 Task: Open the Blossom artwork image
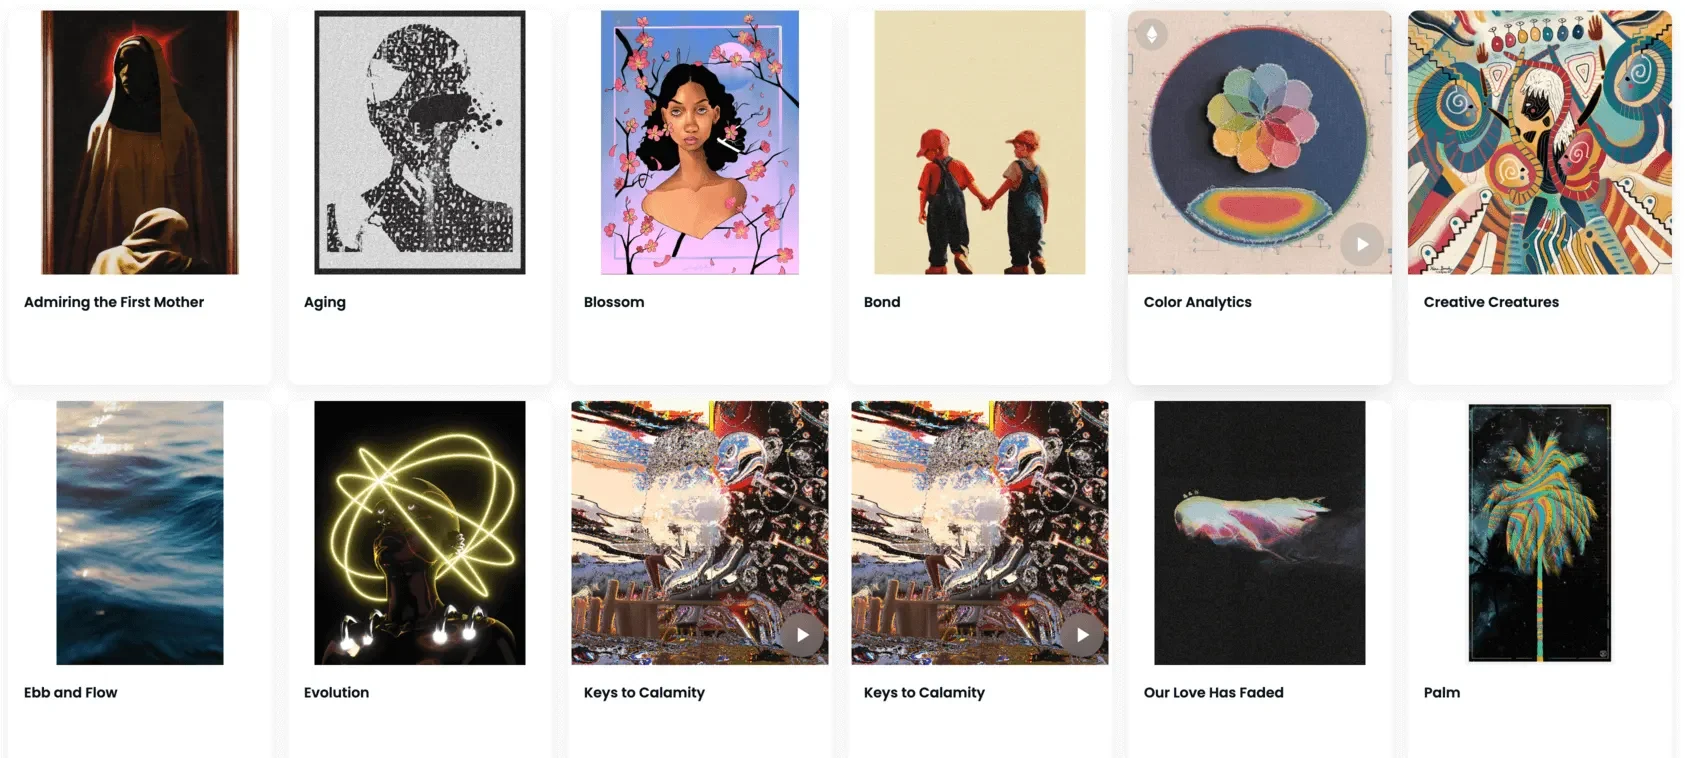point(700,142)
